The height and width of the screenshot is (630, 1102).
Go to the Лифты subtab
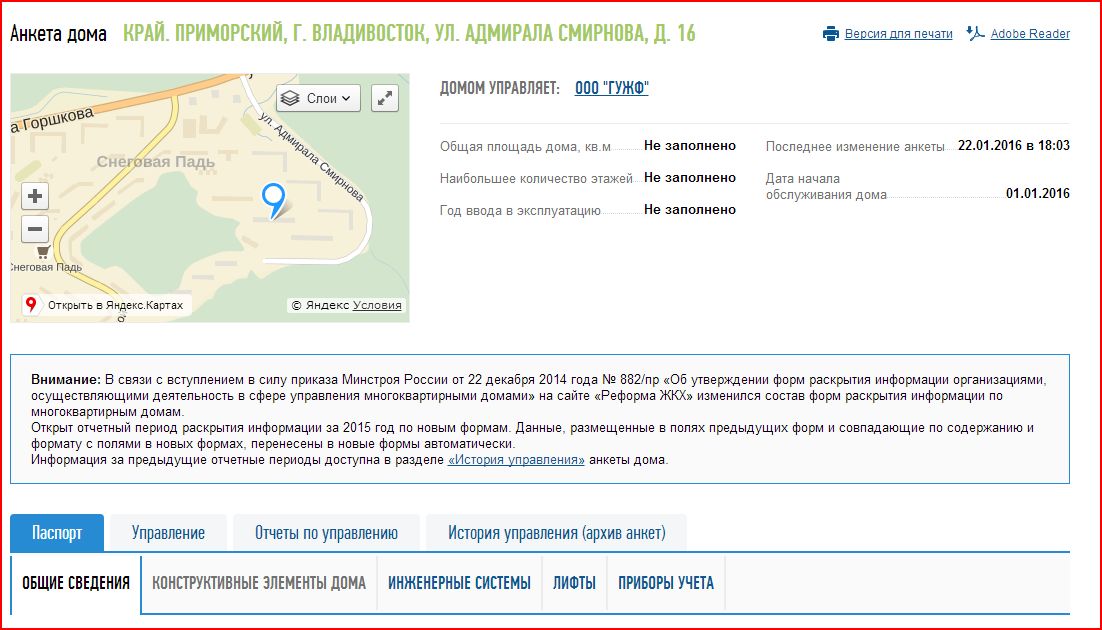tap(574, 583)
